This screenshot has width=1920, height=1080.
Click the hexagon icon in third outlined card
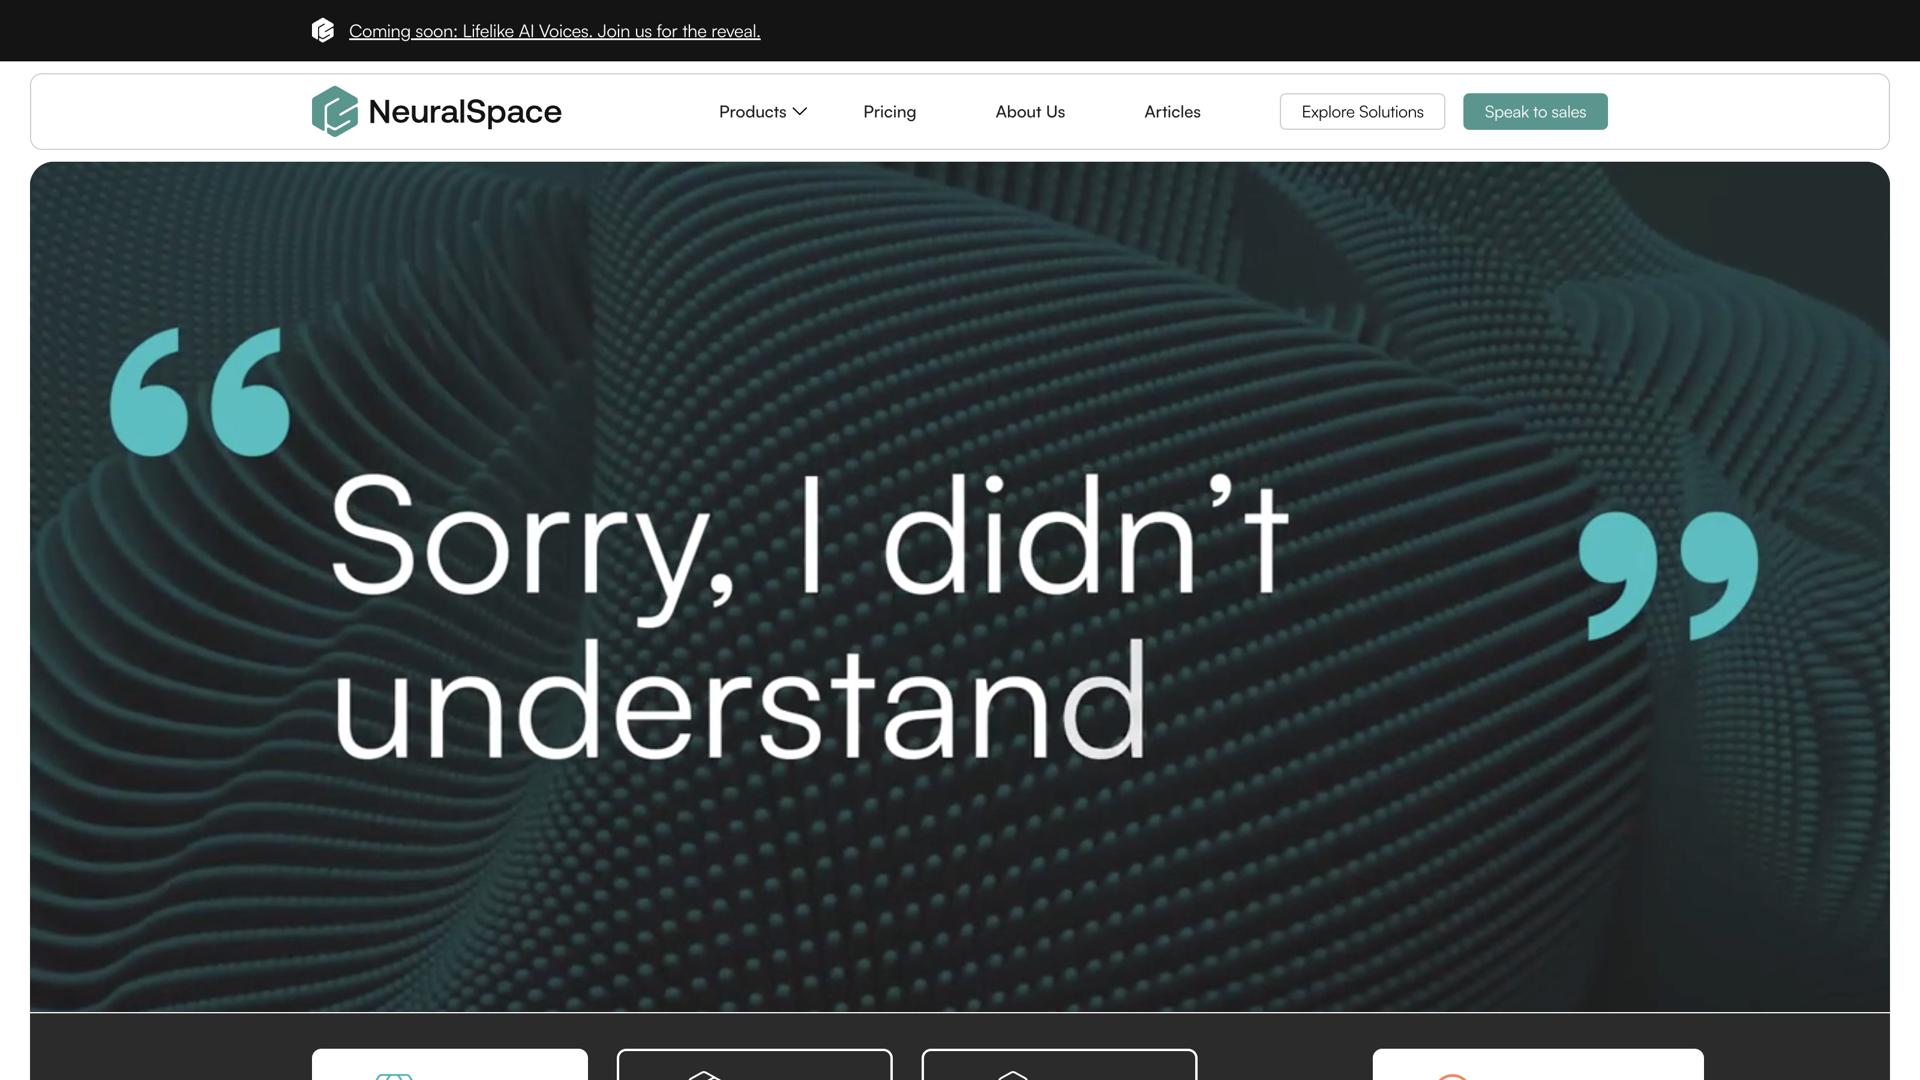click(x=1012, y=1075)
